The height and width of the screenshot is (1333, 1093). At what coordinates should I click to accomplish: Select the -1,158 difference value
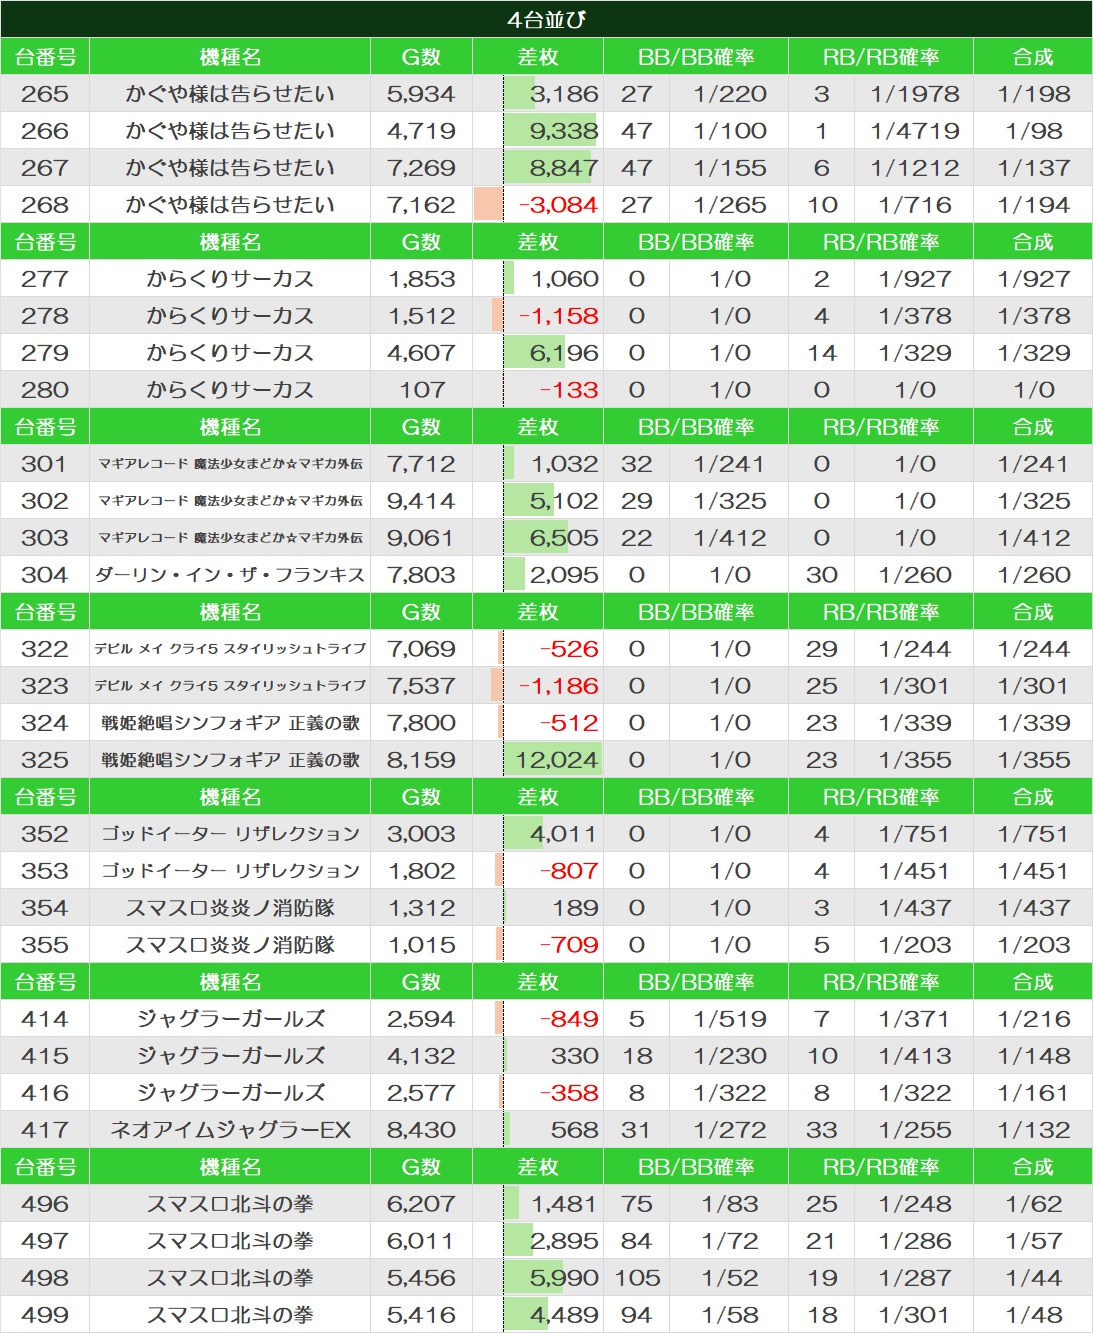point(559,316)
